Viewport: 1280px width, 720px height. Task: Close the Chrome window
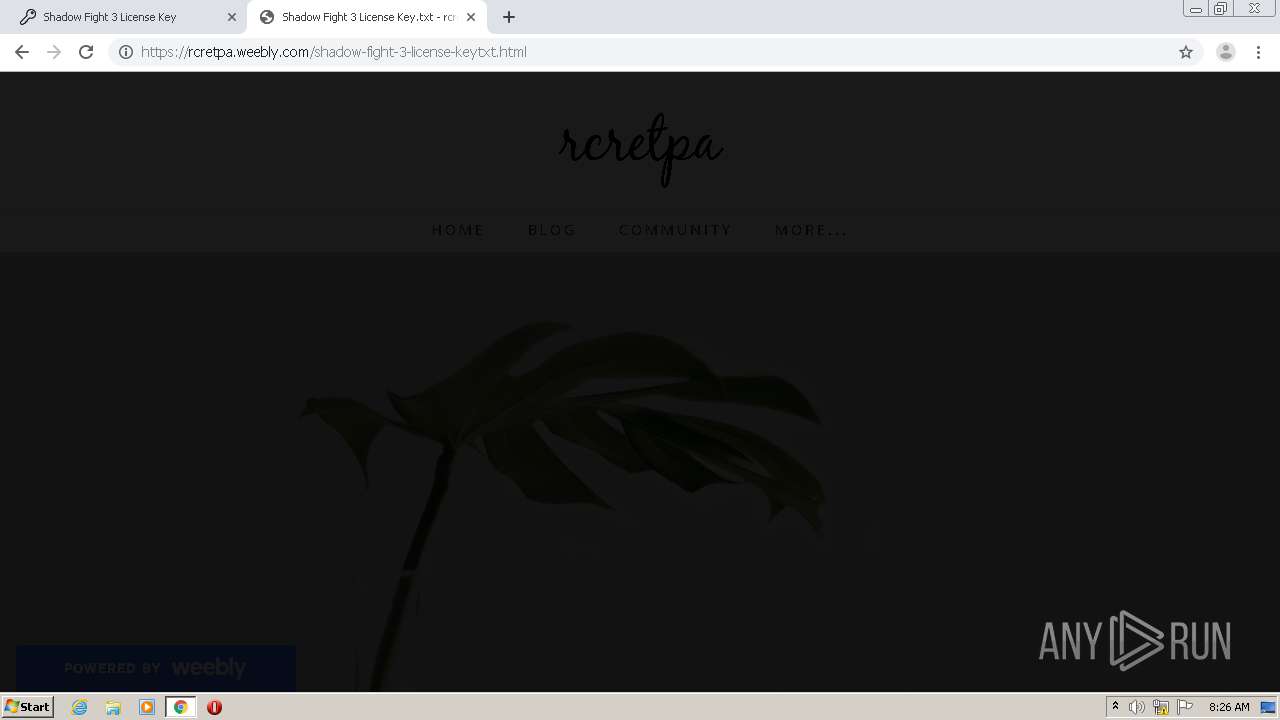coord(1254,9)
